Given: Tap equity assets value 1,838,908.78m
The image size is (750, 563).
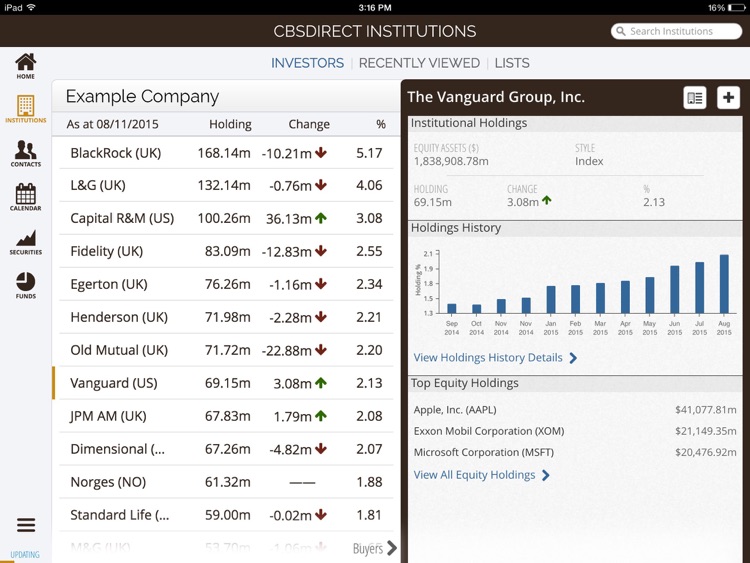Looking at the screenshot, I should (451, 161).
